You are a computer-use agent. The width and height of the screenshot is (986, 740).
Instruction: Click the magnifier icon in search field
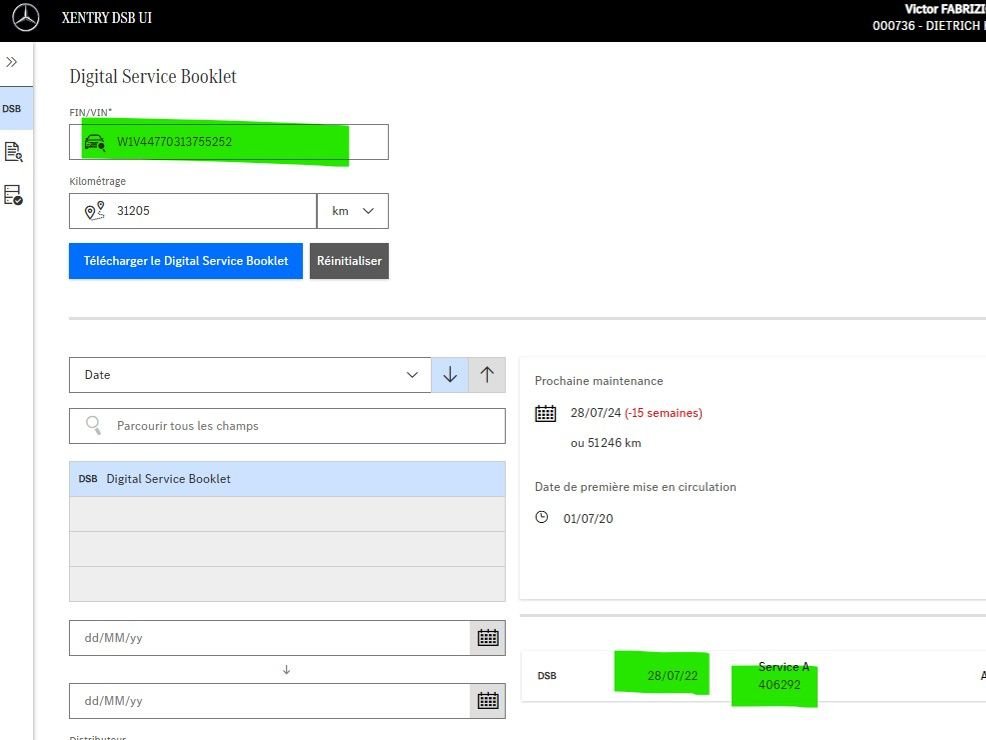[93, 426]
